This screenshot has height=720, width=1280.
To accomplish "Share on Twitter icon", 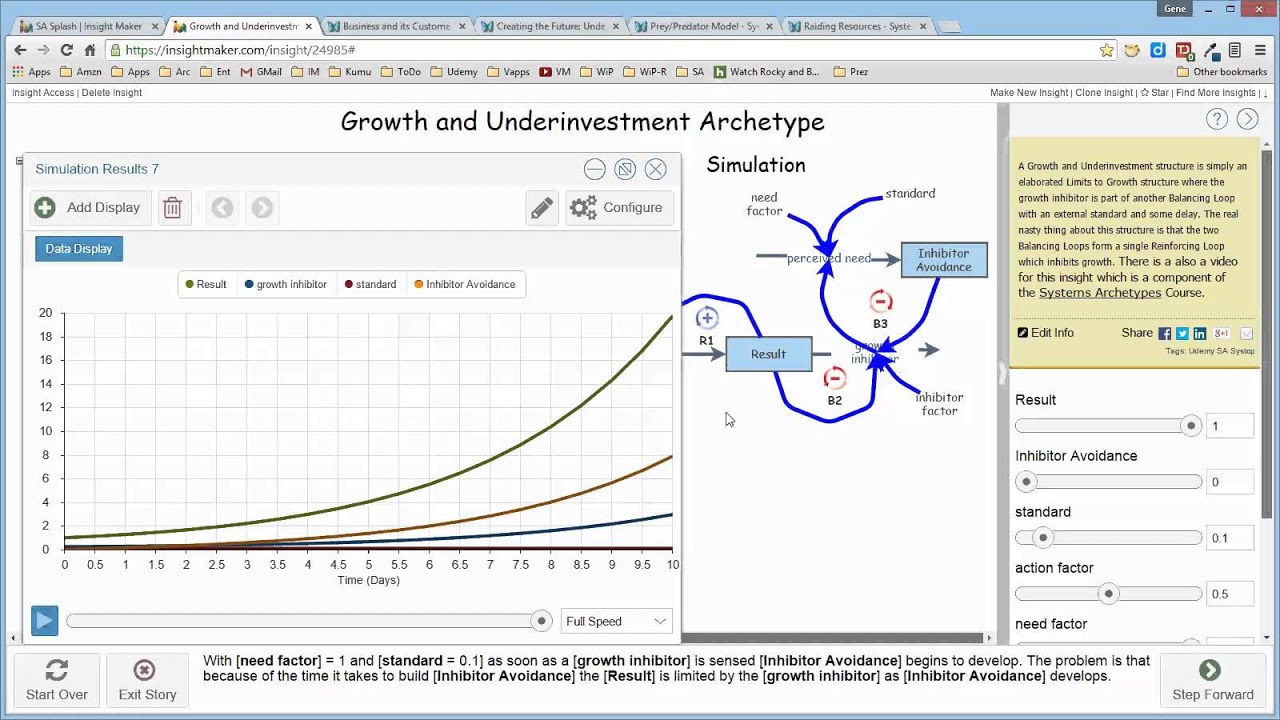I will 1182,333.
